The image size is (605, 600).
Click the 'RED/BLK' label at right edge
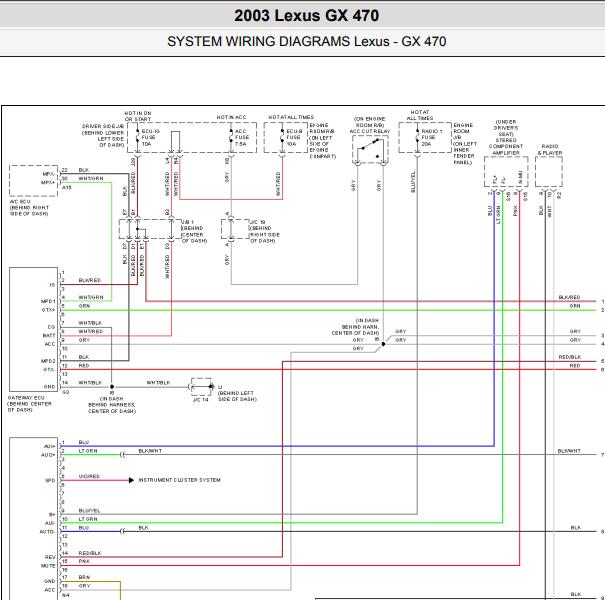pos(570,357)
